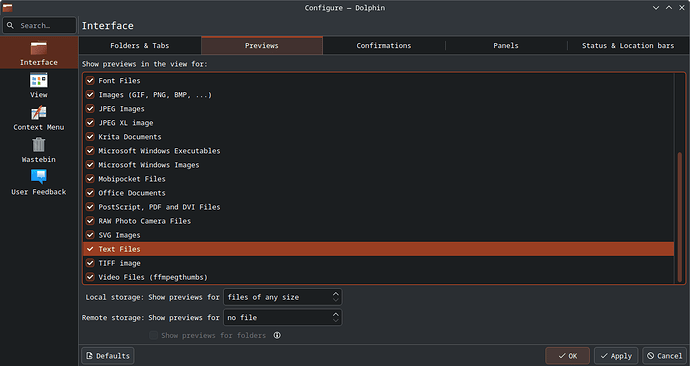Screen dimensions: 690x366
Task: Open the View settings category
Action: [39, 86]
